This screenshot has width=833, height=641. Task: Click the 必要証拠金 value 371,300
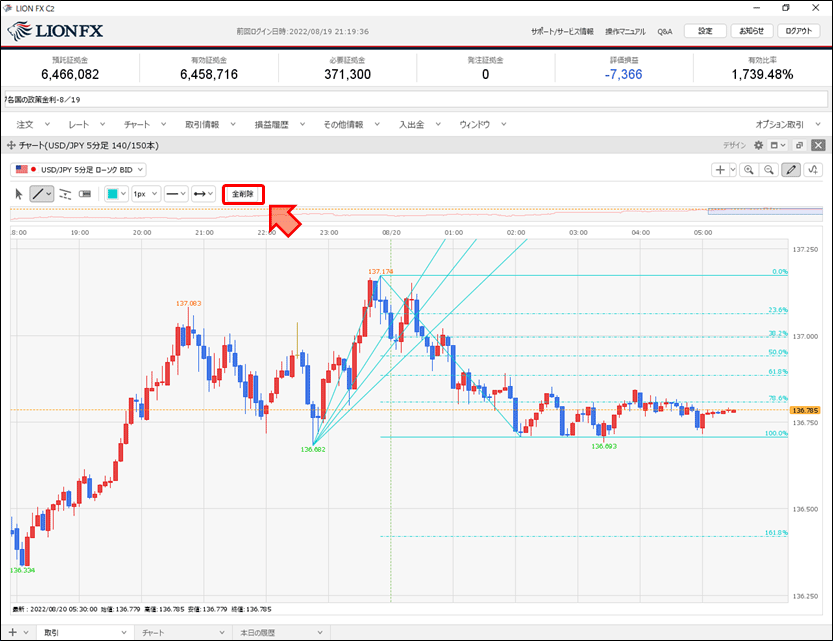pos(347,74)
